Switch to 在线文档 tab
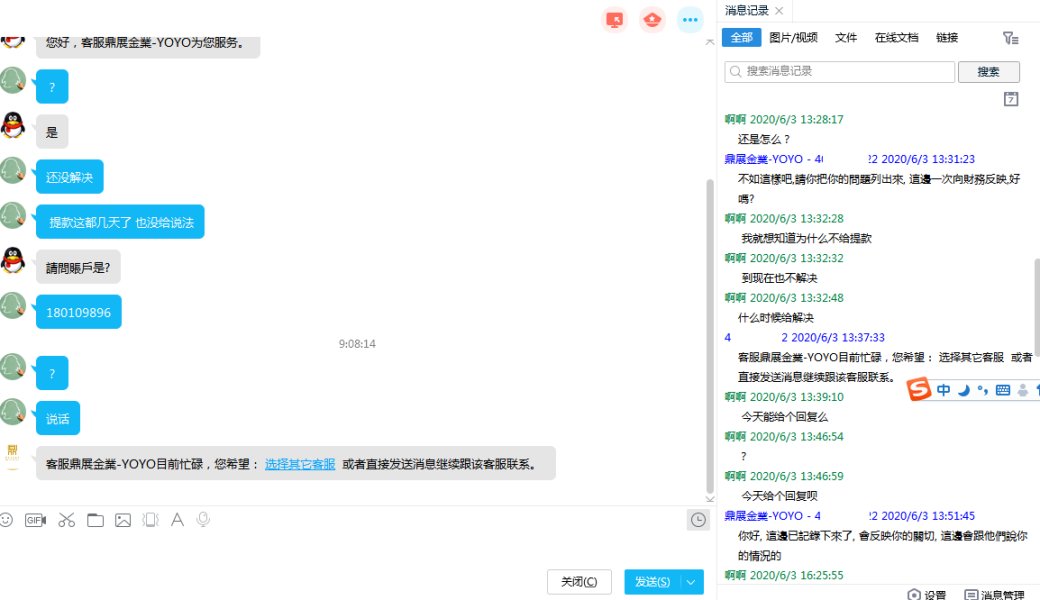 897,38
